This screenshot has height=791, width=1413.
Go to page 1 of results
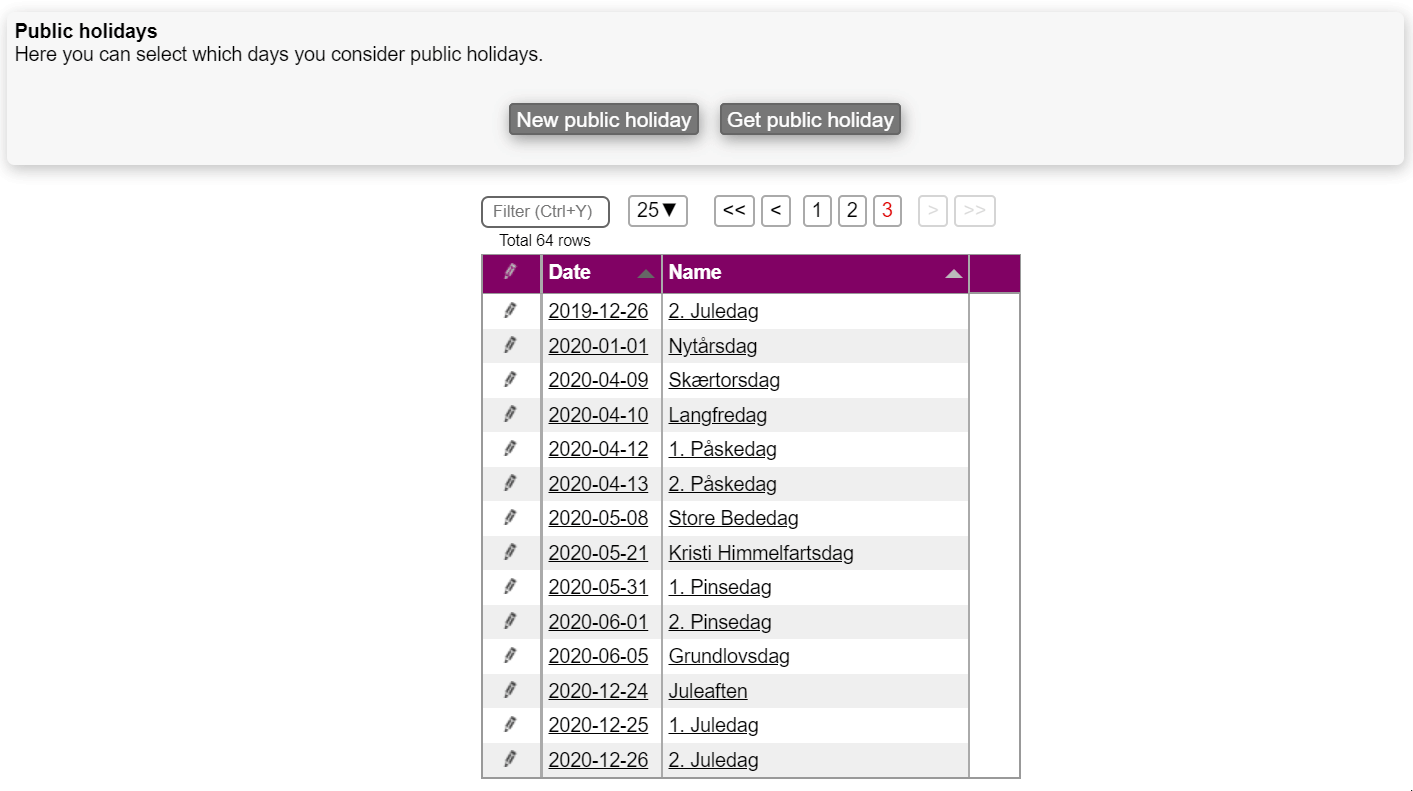(817, 211)
